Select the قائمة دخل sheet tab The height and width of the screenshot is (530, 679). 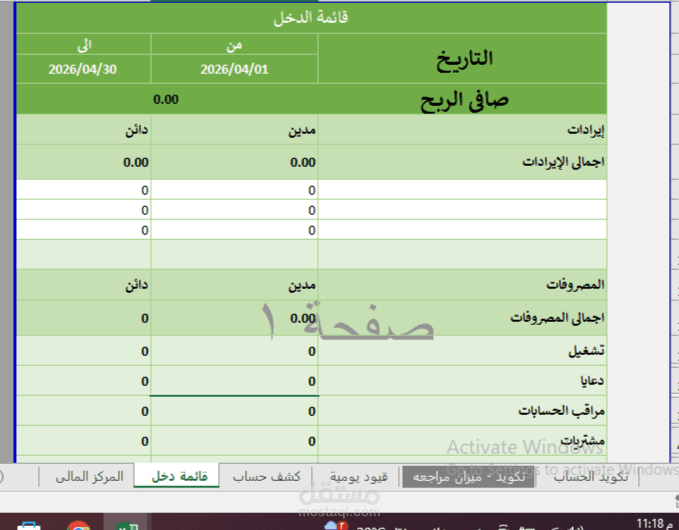coord(179,476)
